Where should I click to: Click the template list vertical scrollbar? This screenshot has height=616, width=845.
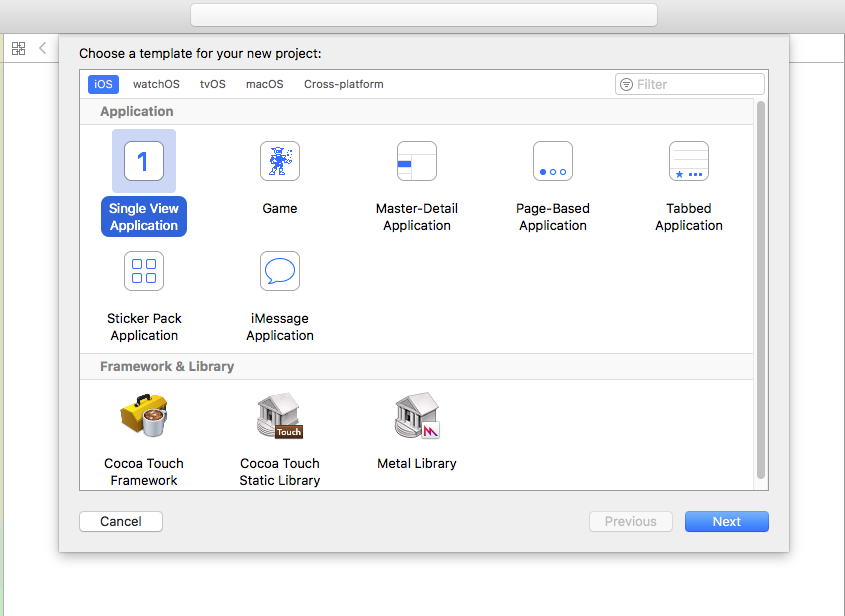760,290
